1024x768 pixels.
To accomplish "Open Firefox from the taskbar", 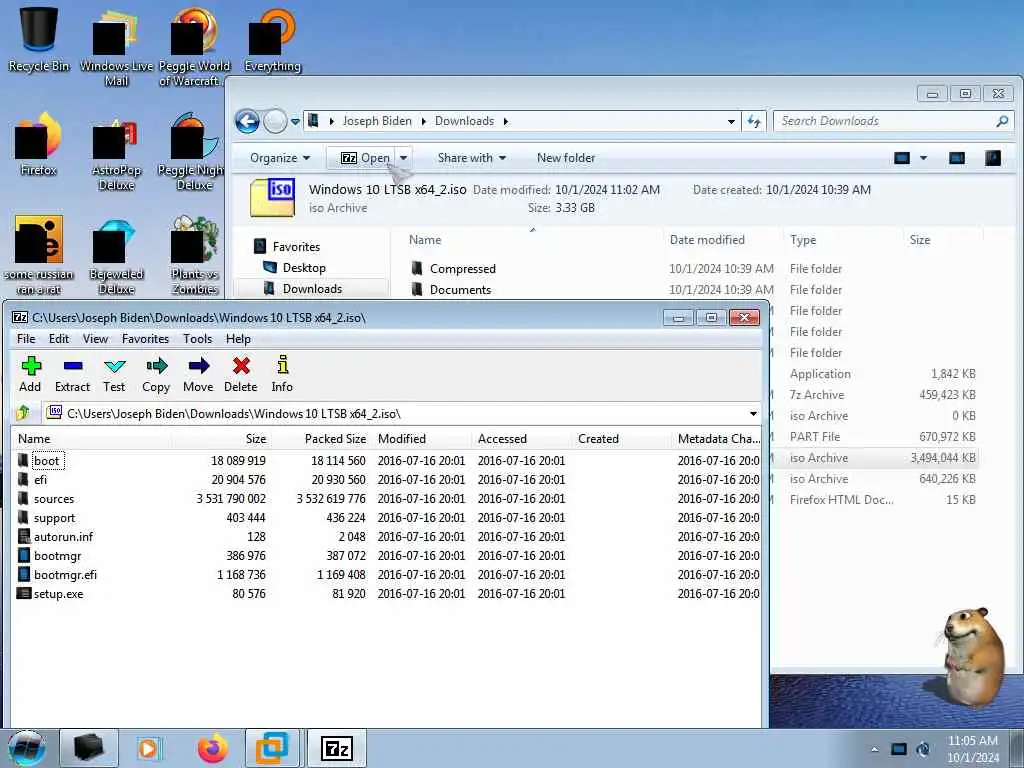I will [x=212, y=748].
